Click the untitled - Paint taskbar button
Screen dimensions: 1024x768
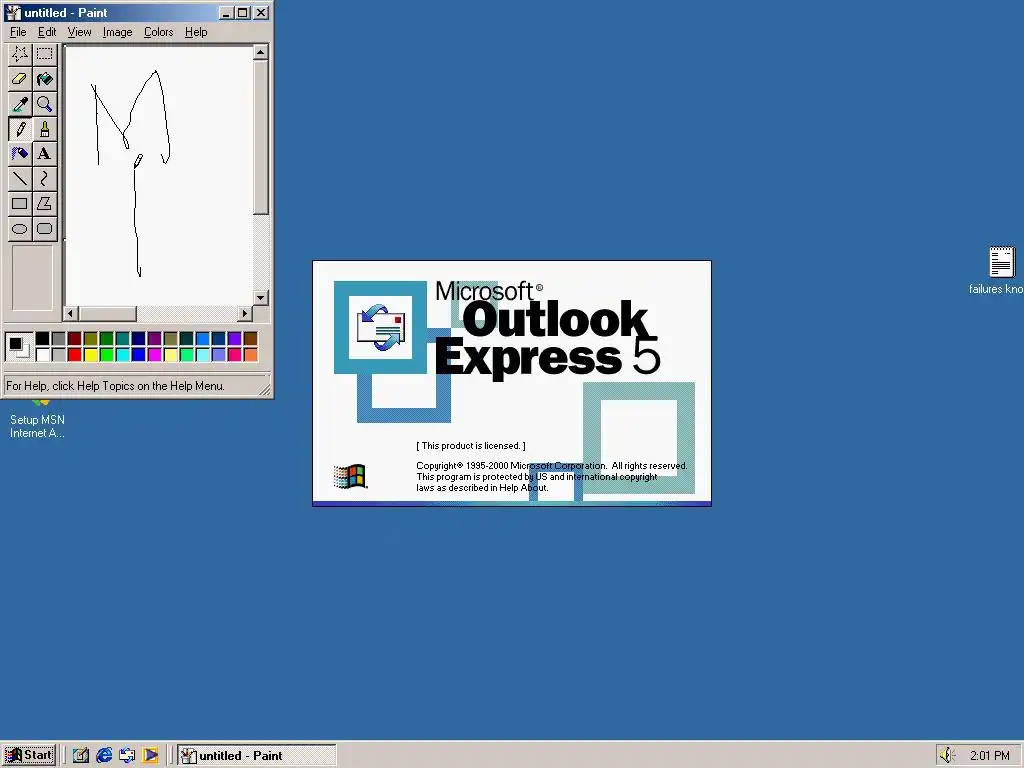(257, 756)
